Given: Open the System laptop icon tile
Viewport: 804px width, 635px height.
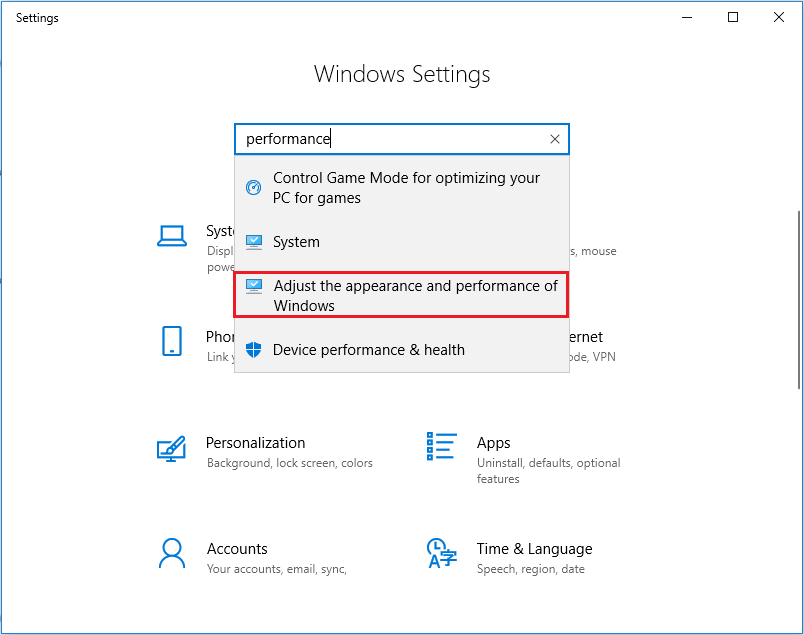Looking at the screenshot, I should pos(172,236).
